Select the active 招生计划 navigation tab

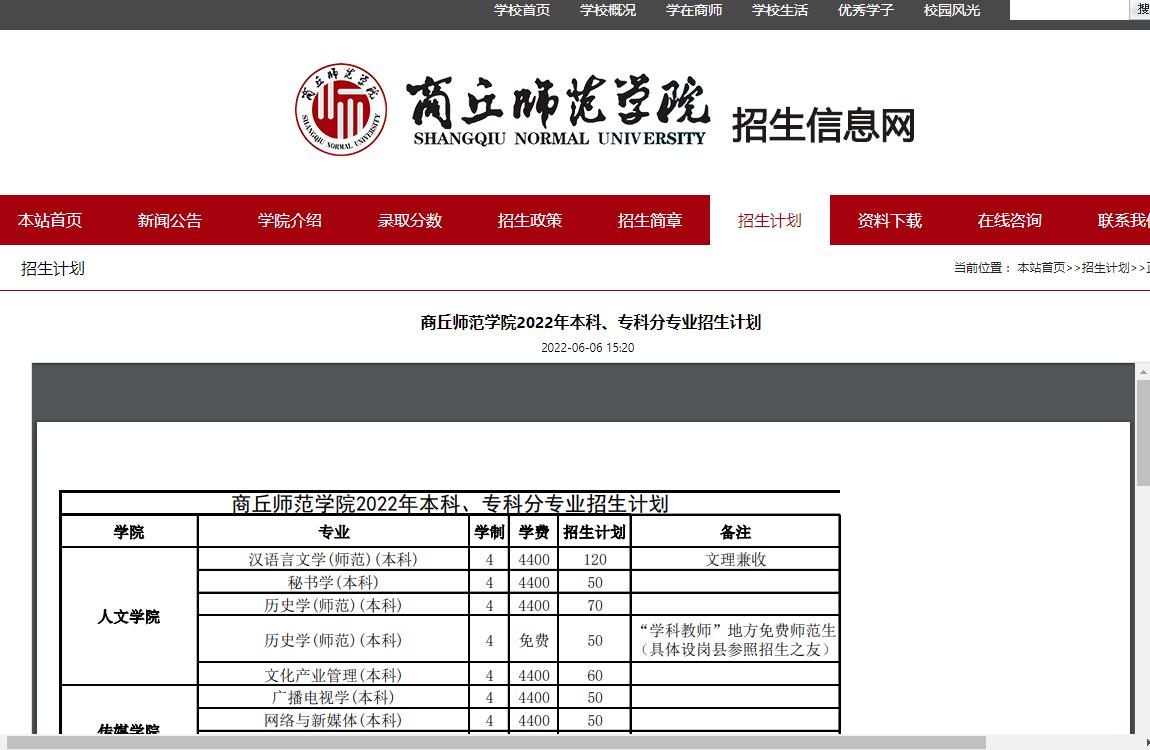click(x=770, y=220)
